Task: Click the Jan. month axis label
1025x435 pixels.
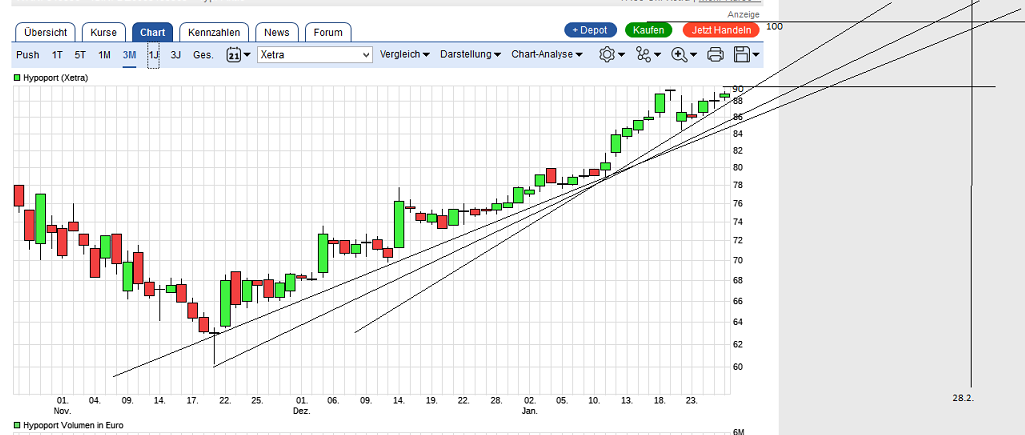Action: [529, 411]
